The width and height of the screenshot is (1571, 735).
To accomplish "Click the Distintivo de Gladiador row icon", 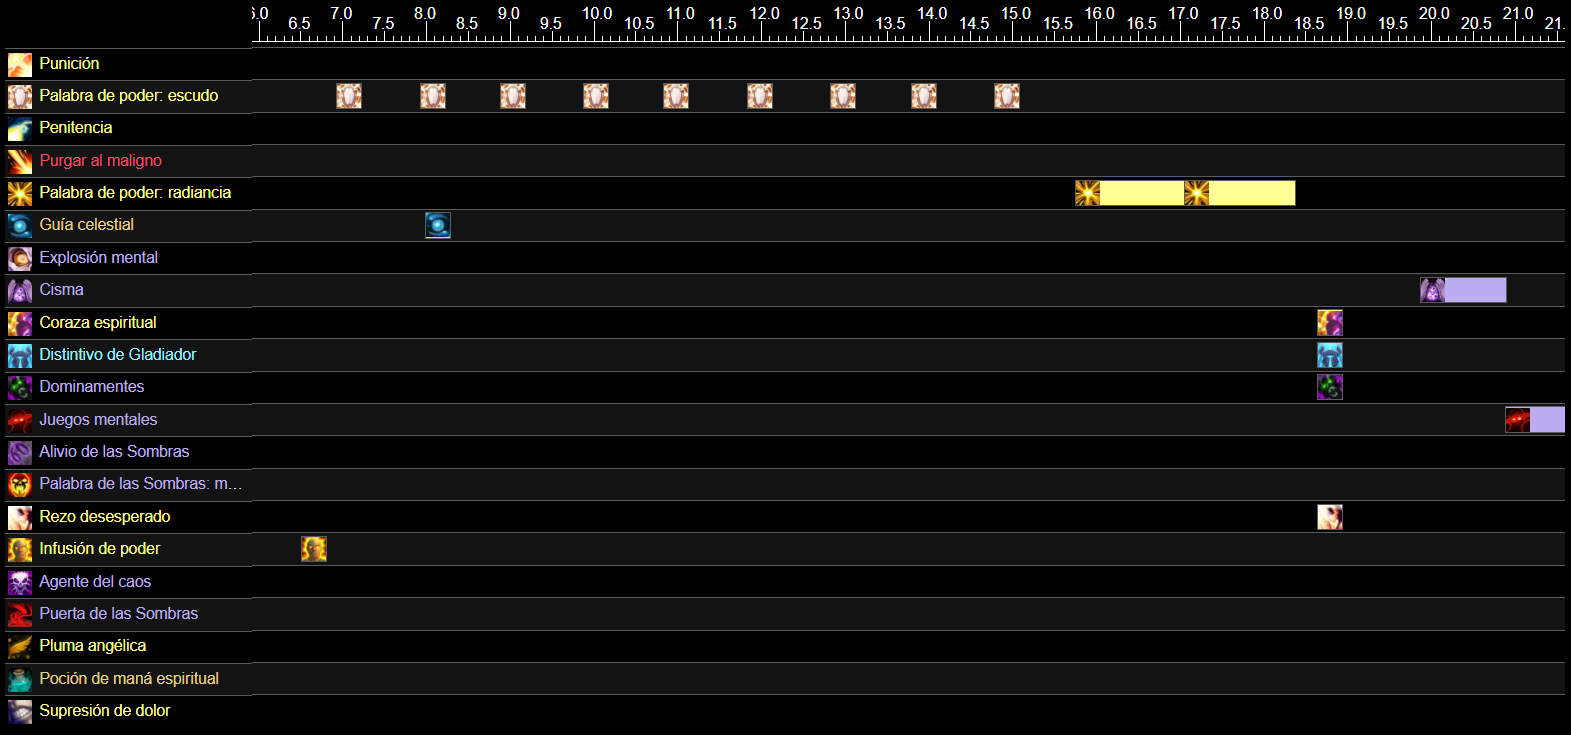I will point(20,356).
